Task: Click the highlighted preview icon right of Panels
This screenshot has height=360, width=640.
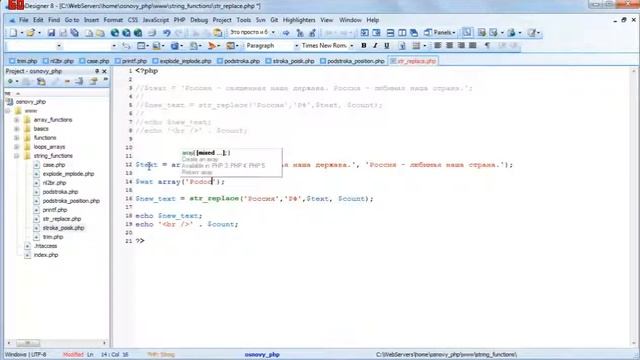Action: tap(467, 33)
